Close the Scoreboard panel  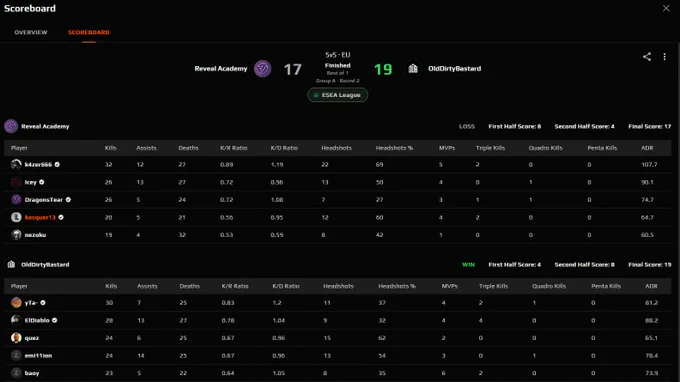click(x=666, y=8)
